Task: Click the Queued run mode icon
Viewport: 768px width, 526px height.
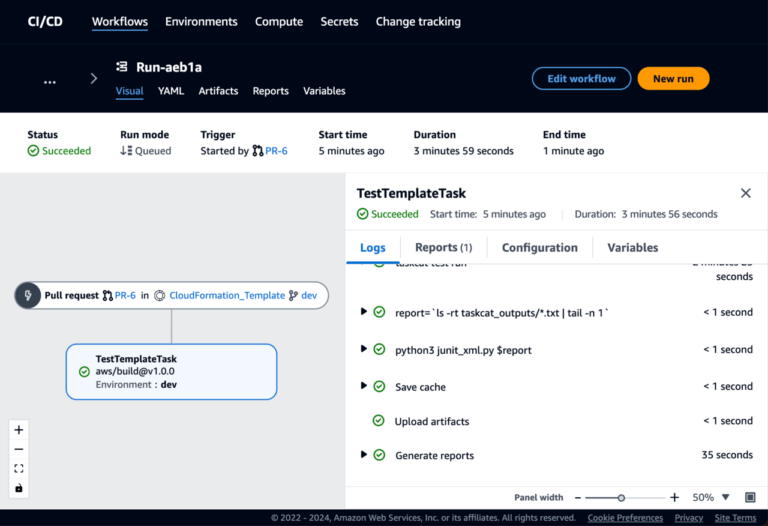Action: (126, 151)
